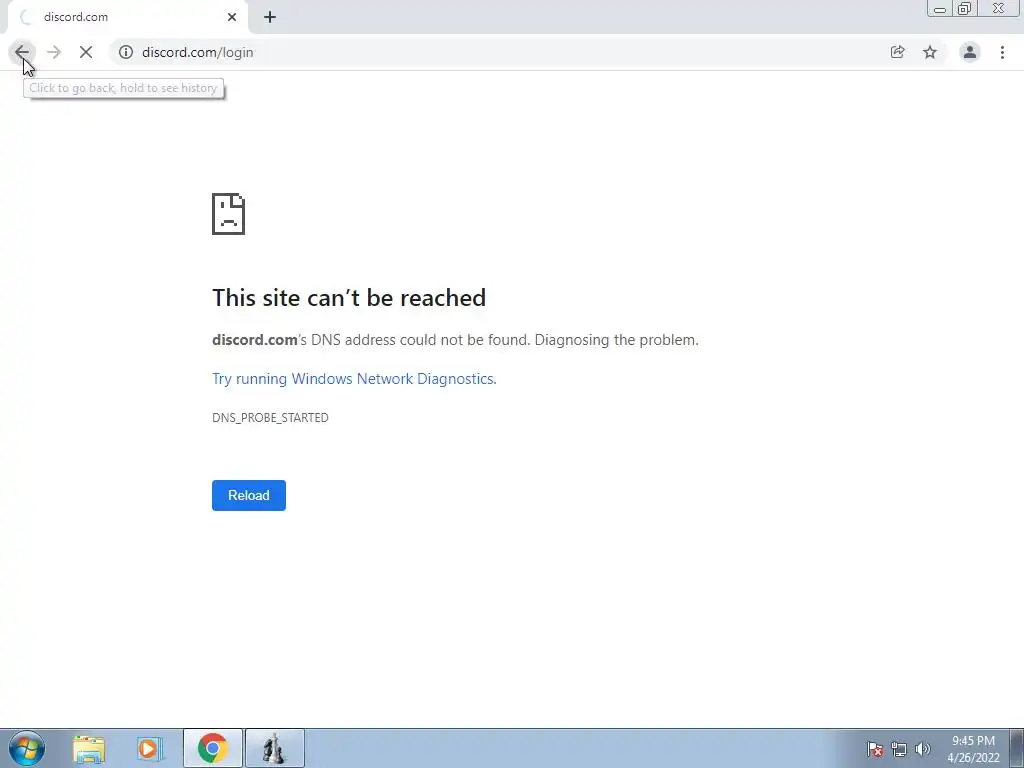
Task: Open Try running Windows Network Diagnostics link
Action: click(354, 379)
